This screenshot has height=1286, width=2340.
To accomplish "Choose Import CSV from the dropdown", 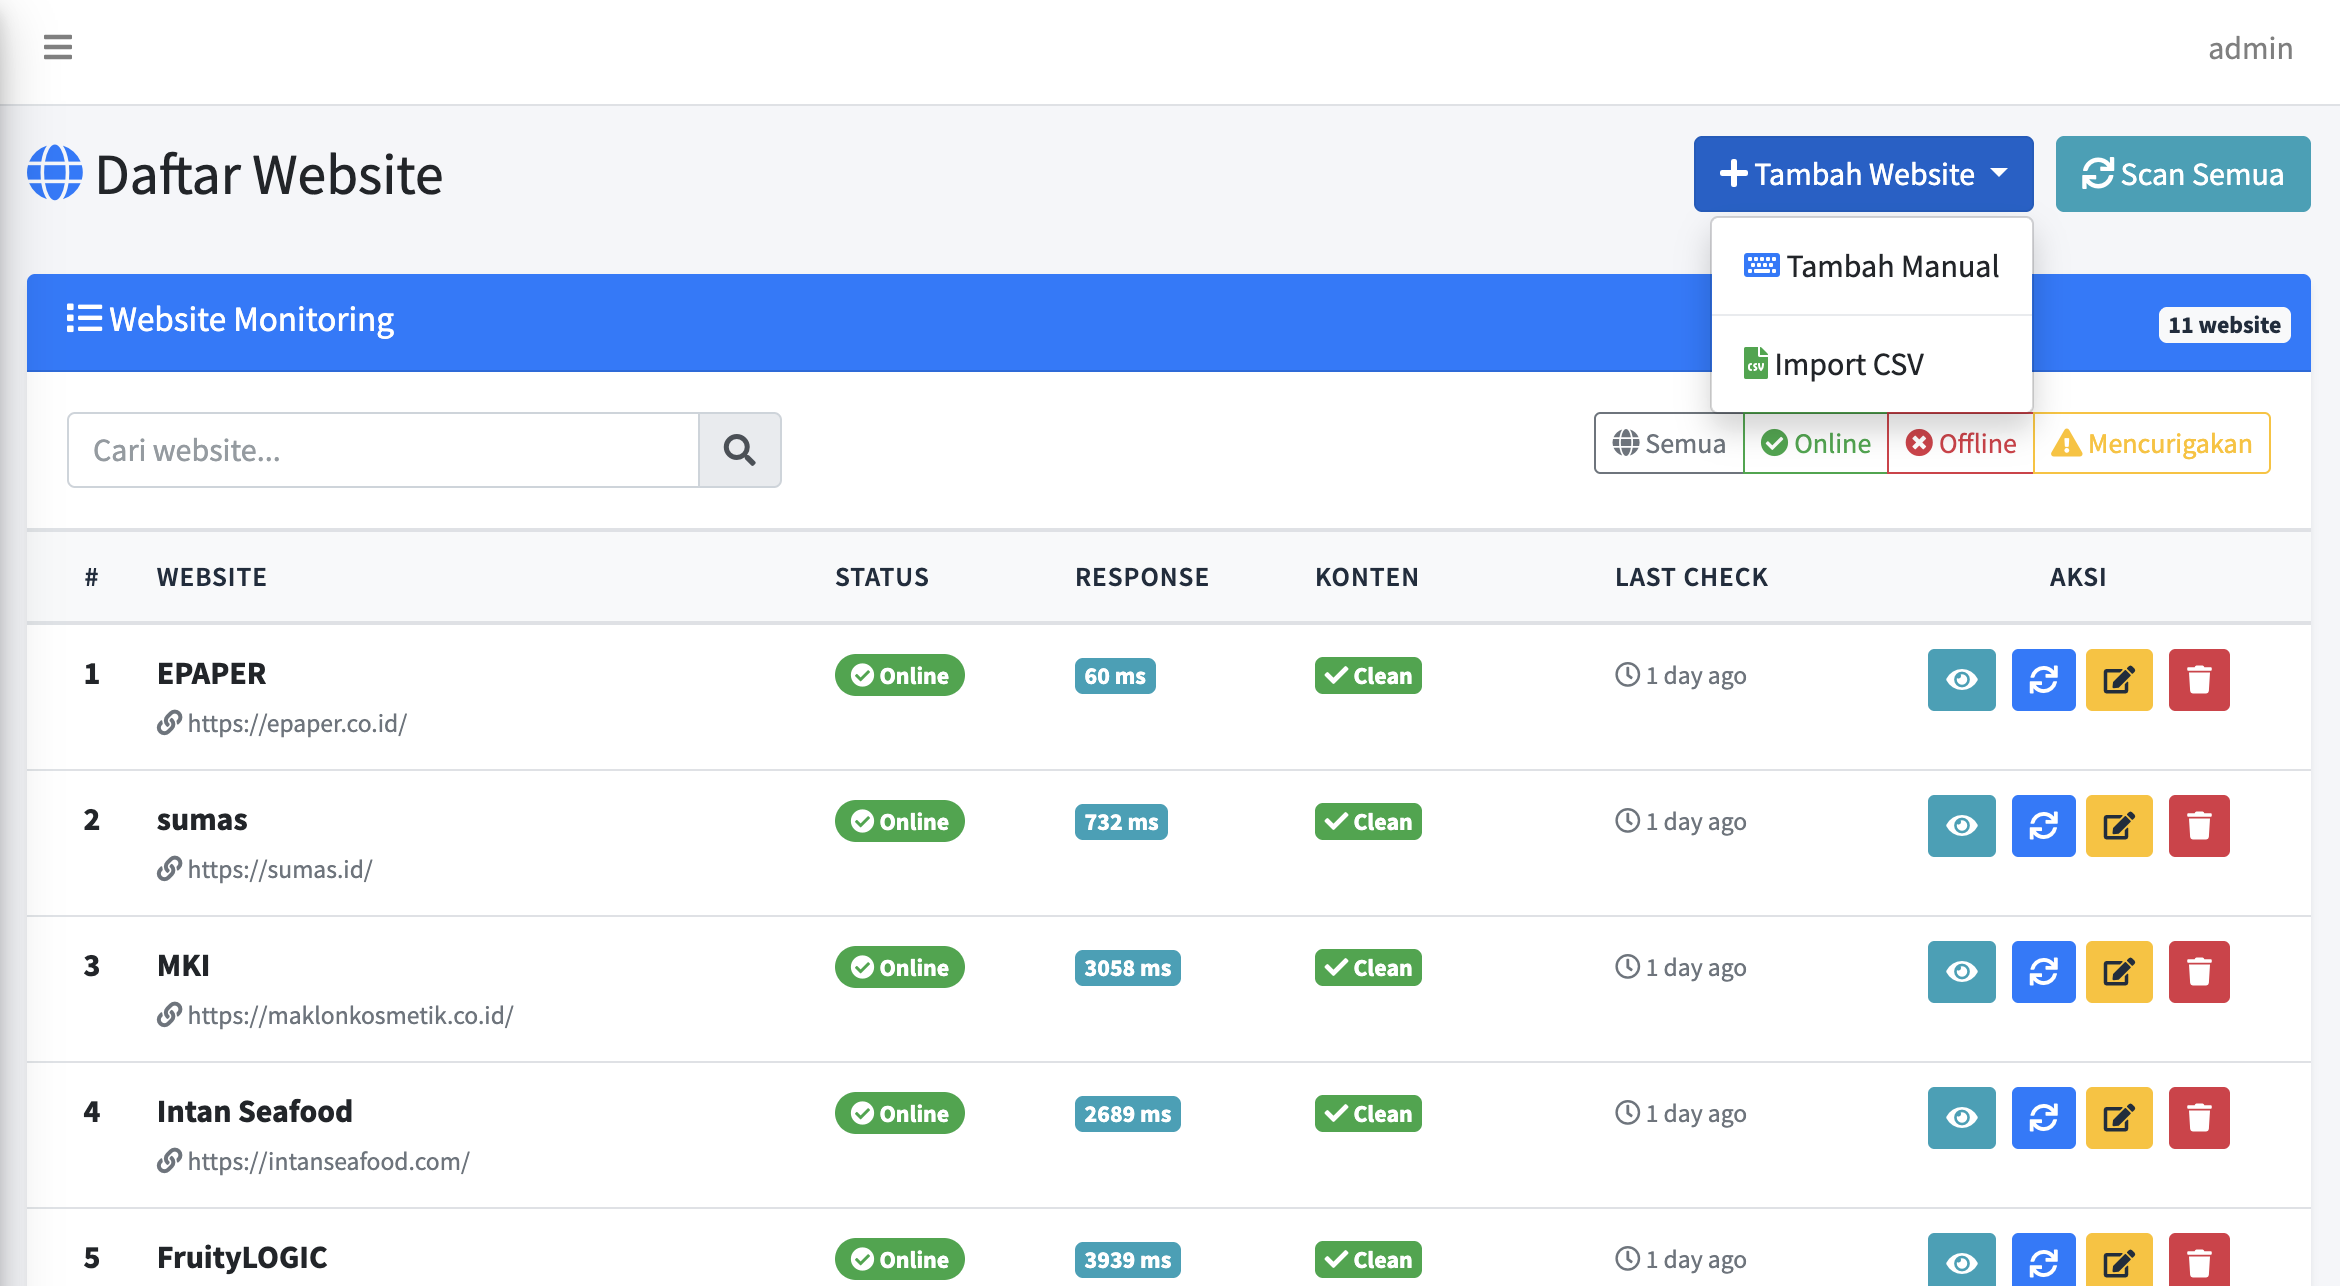I will pyautogui.click(x=1835, y=364).
